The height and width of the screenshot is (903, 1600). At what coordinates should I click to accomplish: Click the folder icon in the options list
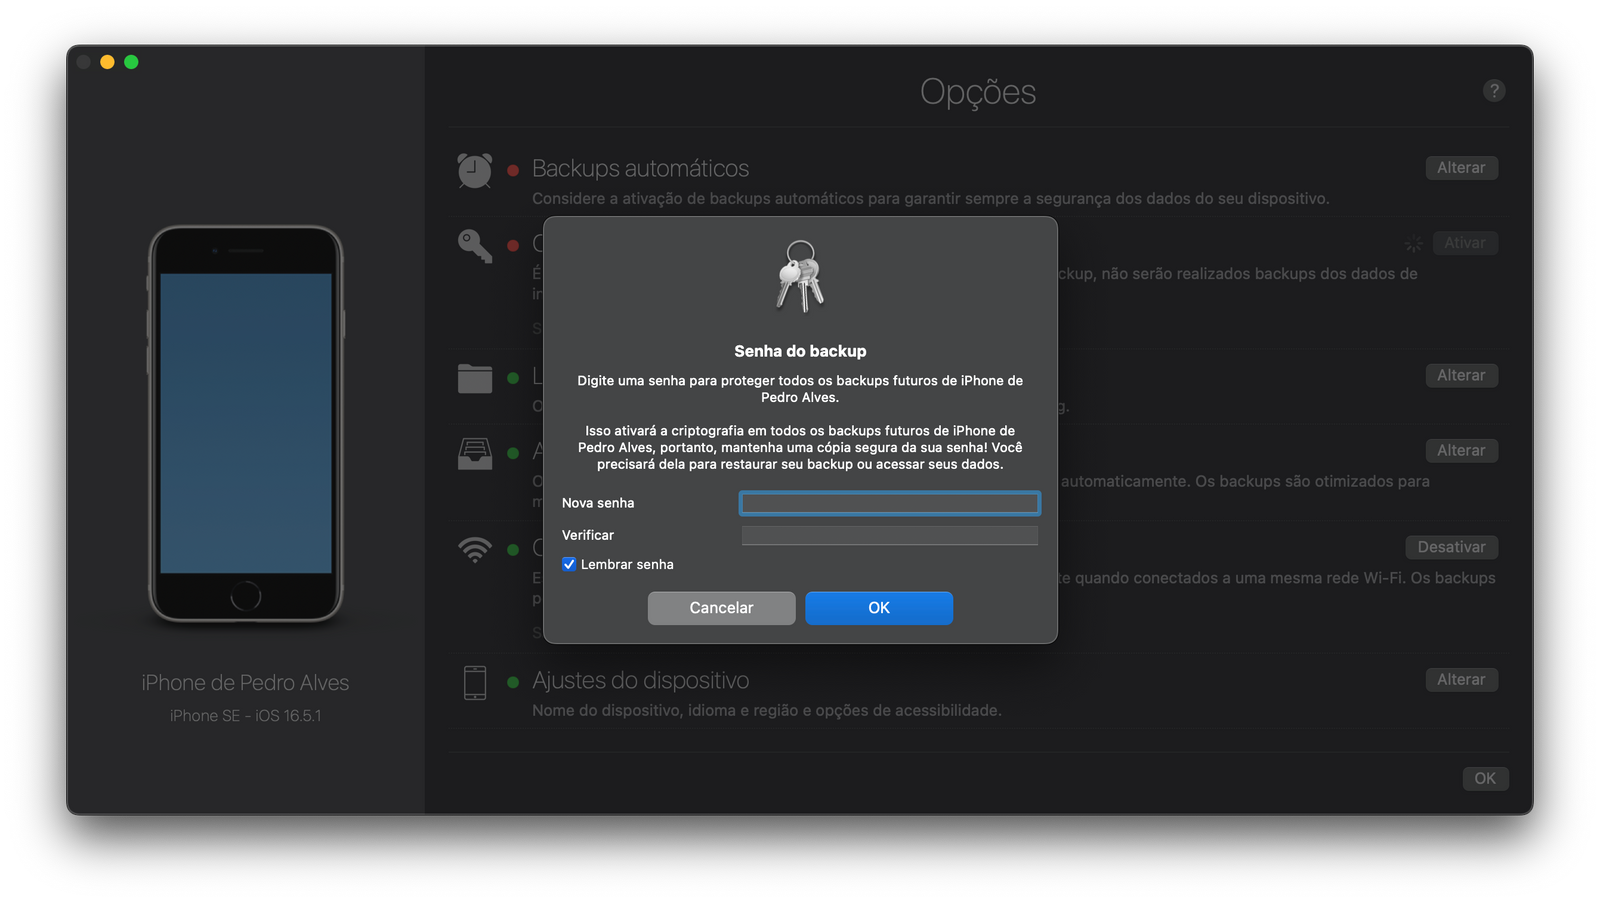tap(475, 378)
